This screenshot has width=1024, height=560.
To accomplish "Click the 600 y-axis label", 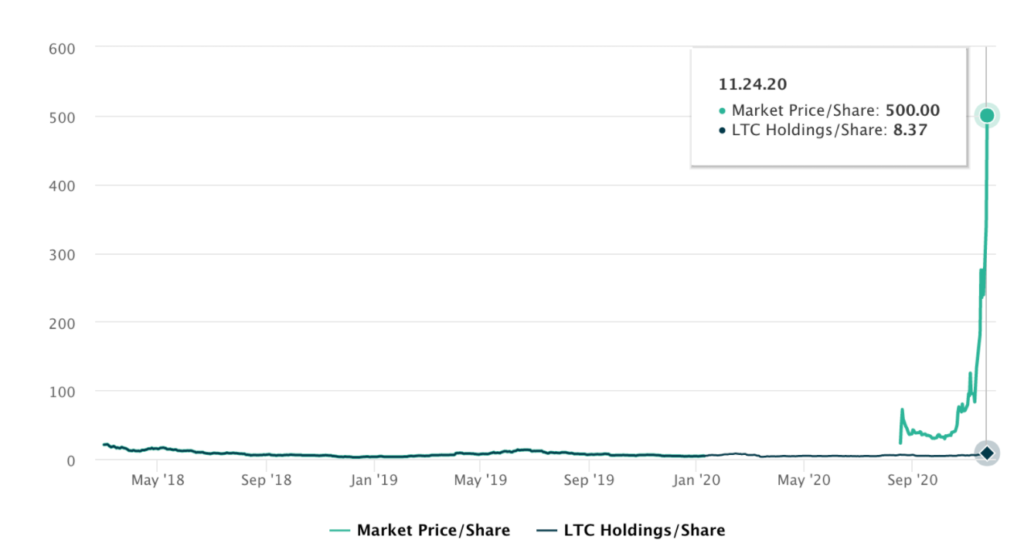I will pos(63,47).
